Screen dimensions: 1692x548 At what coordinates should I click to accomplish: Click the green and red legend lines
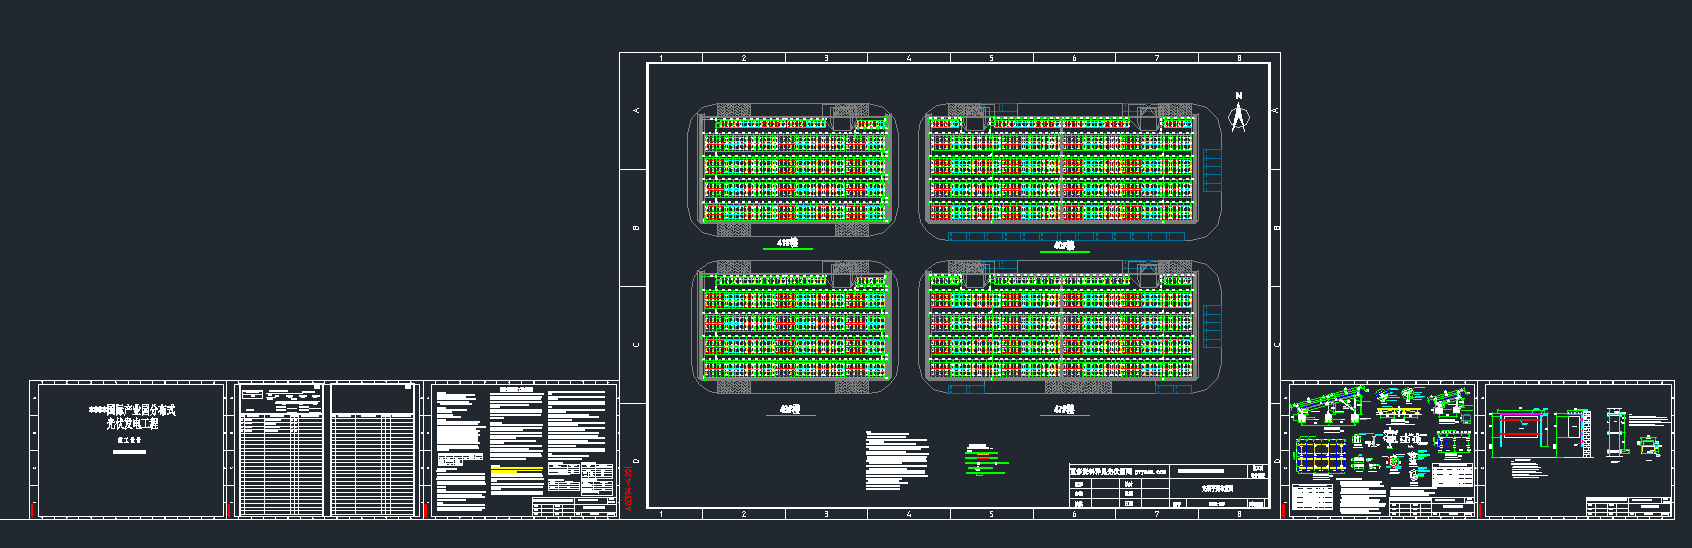coord(984,458)
